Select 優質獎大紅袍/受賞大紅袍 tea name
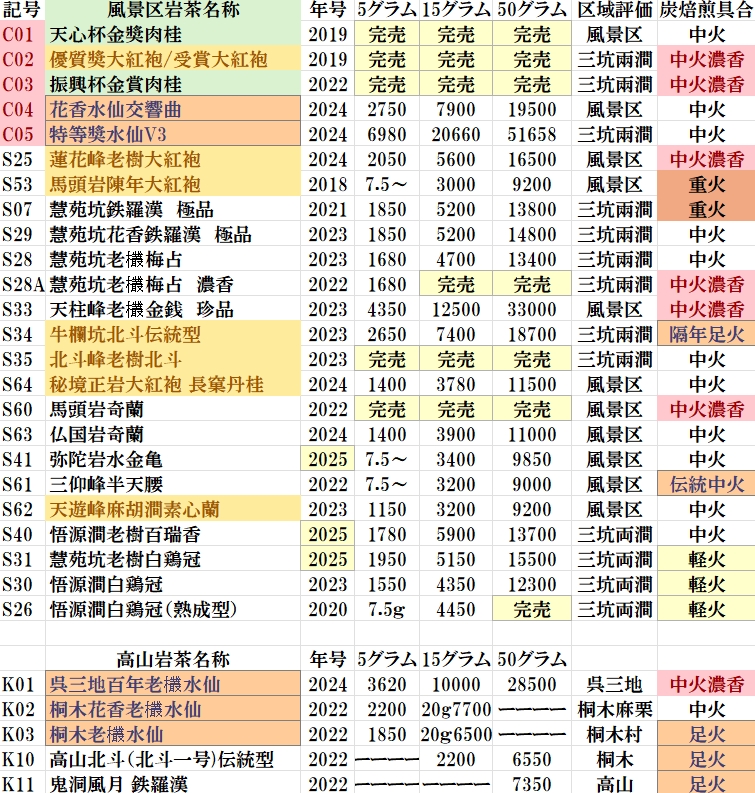The height and width of the screenshot is (793, 755). pyautogui.click(x=158, y=59)
